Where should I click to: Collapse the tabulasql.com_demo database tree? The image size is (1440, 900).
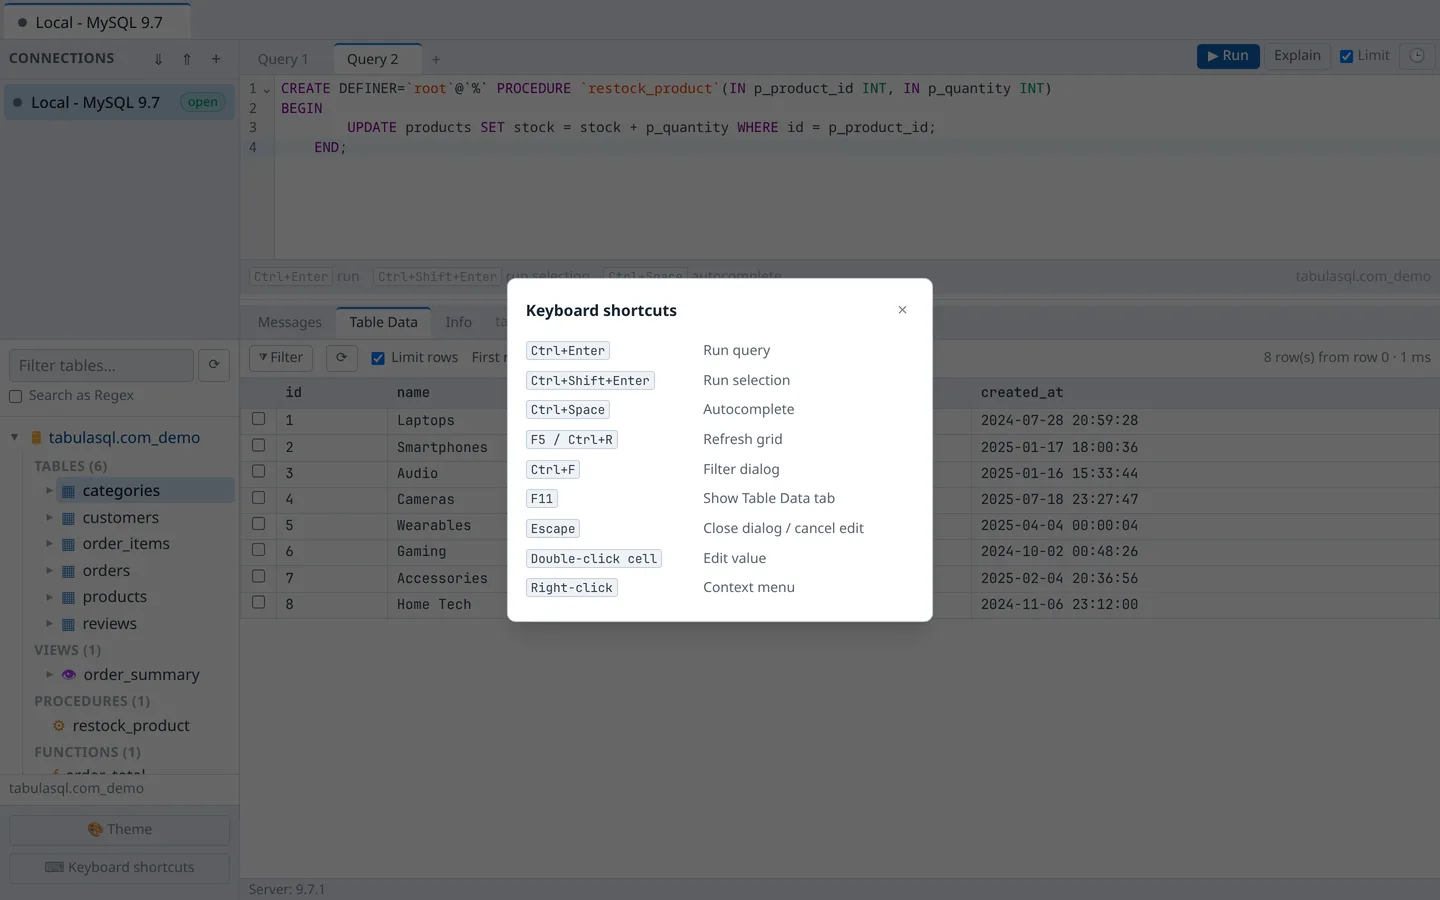14,437
